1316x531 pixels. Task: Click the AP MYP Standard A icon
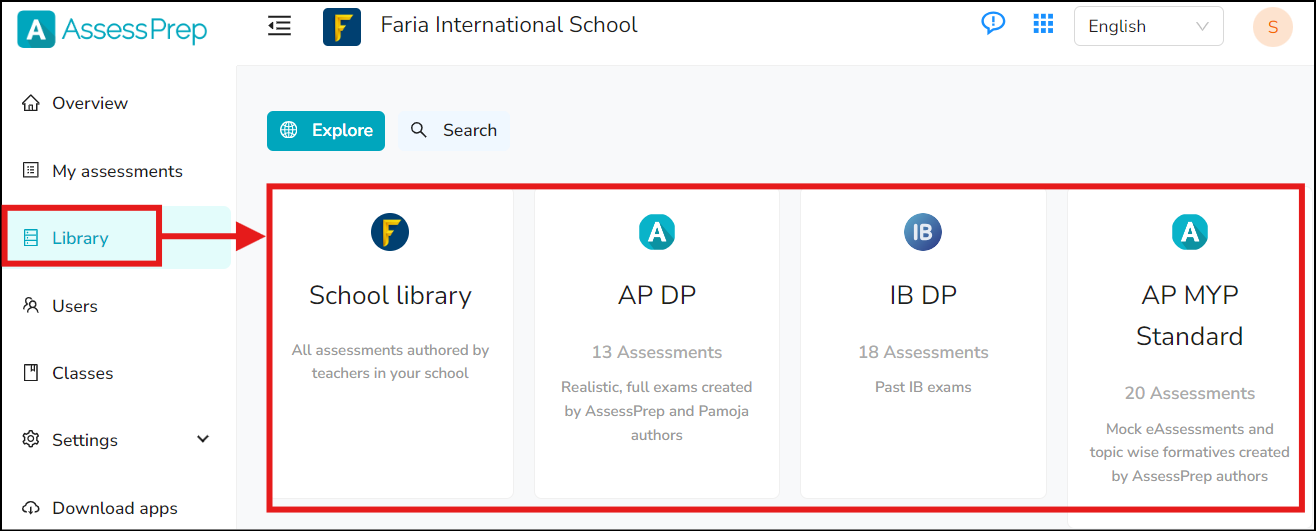[x=1190, y=232]
